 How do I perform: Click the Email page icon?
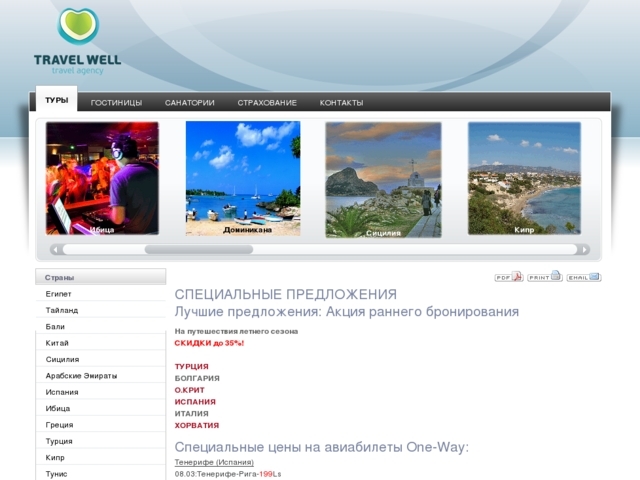583,277
